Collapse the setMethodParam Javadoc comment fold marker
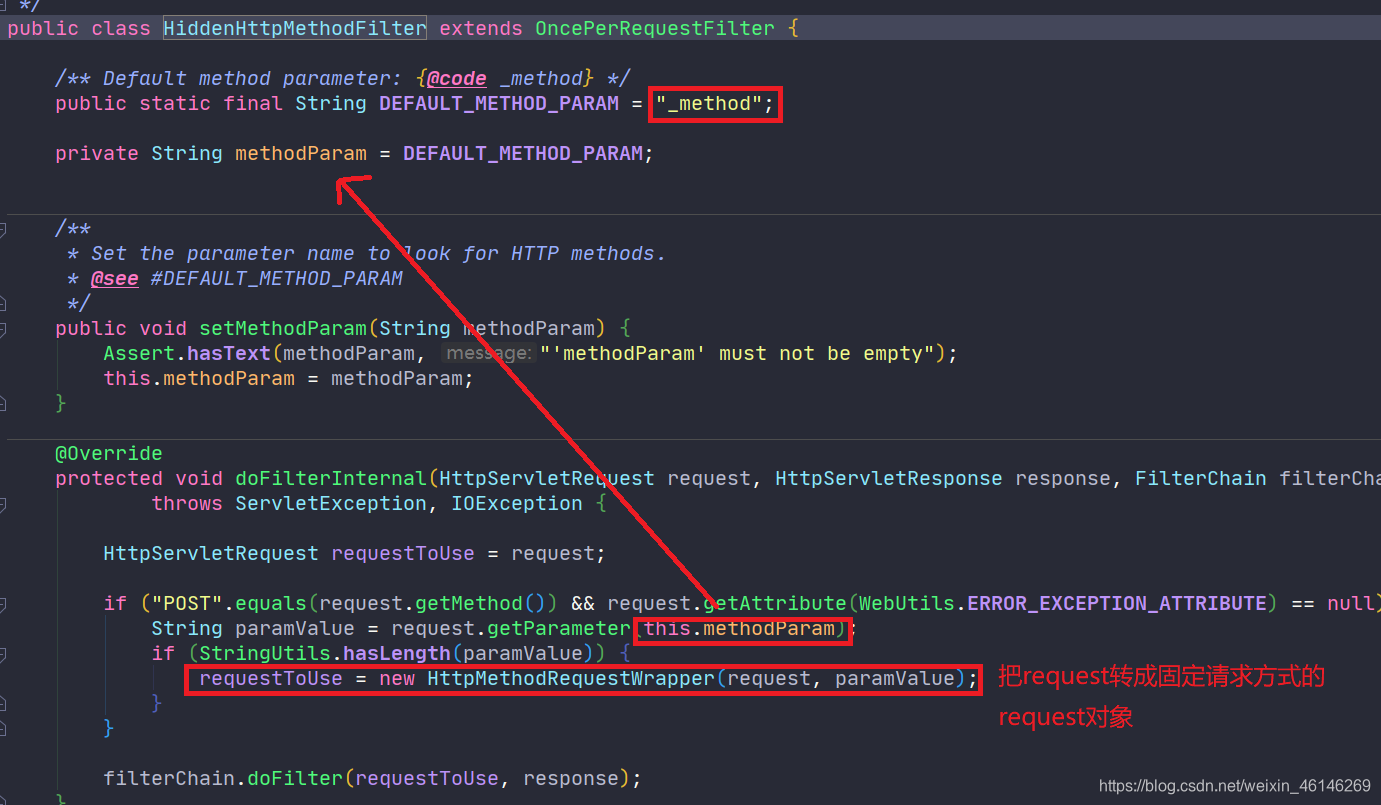 [3, 229]
